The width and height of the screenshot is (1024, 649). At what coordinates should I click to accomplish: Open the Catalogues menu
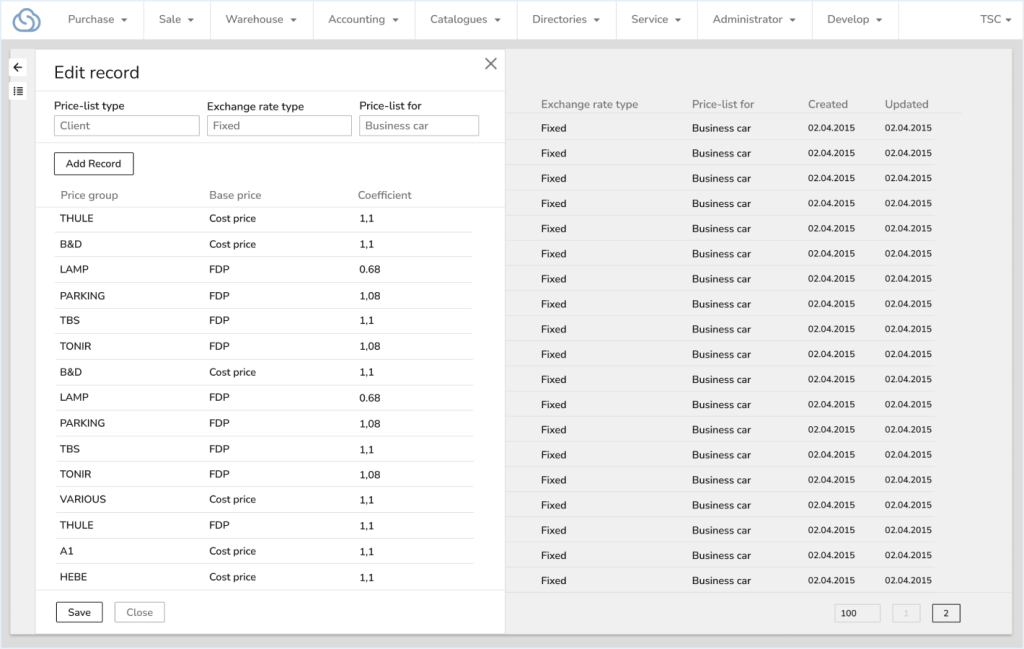465,19
